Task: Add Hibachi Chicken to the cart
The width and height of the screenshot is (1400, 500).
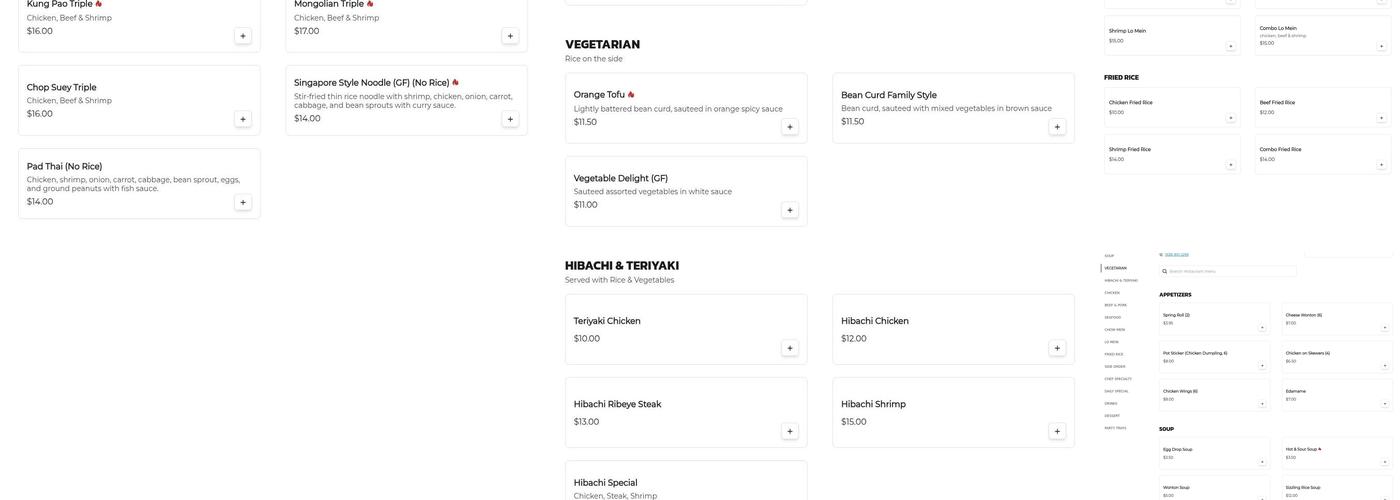Action: [x=1057, y=348]
